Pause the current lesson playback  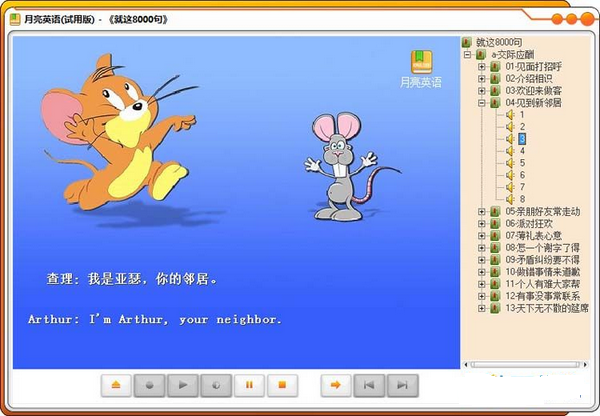click(249, 384)
